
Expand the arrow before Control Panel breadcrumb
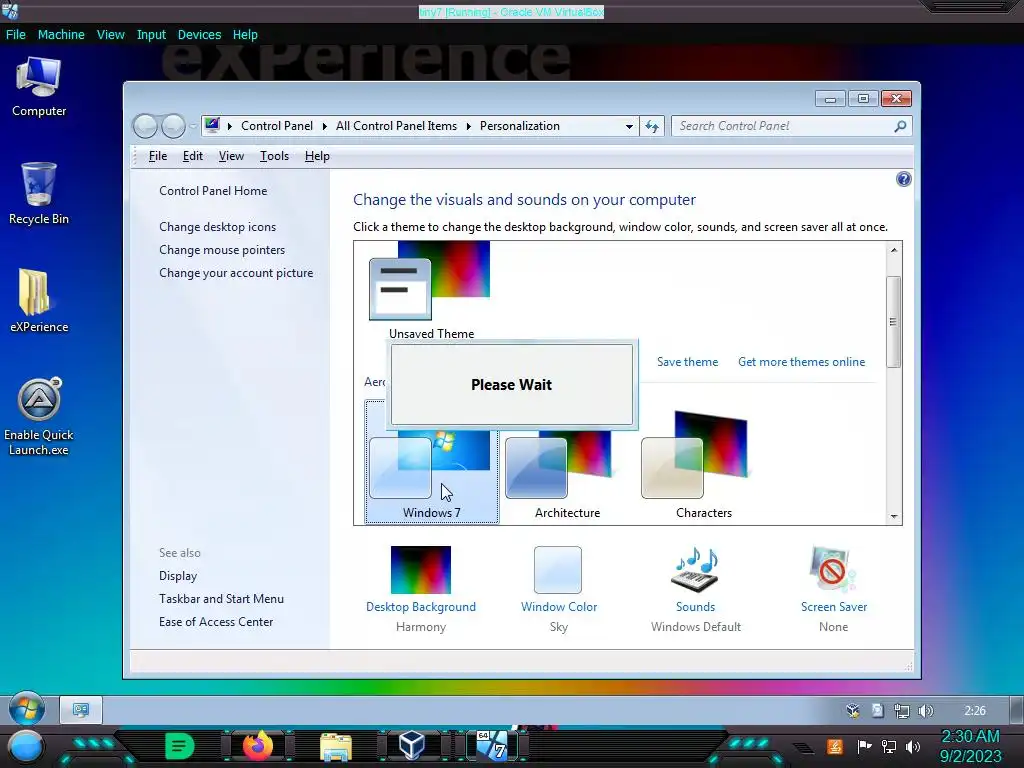tap(230, 126)
